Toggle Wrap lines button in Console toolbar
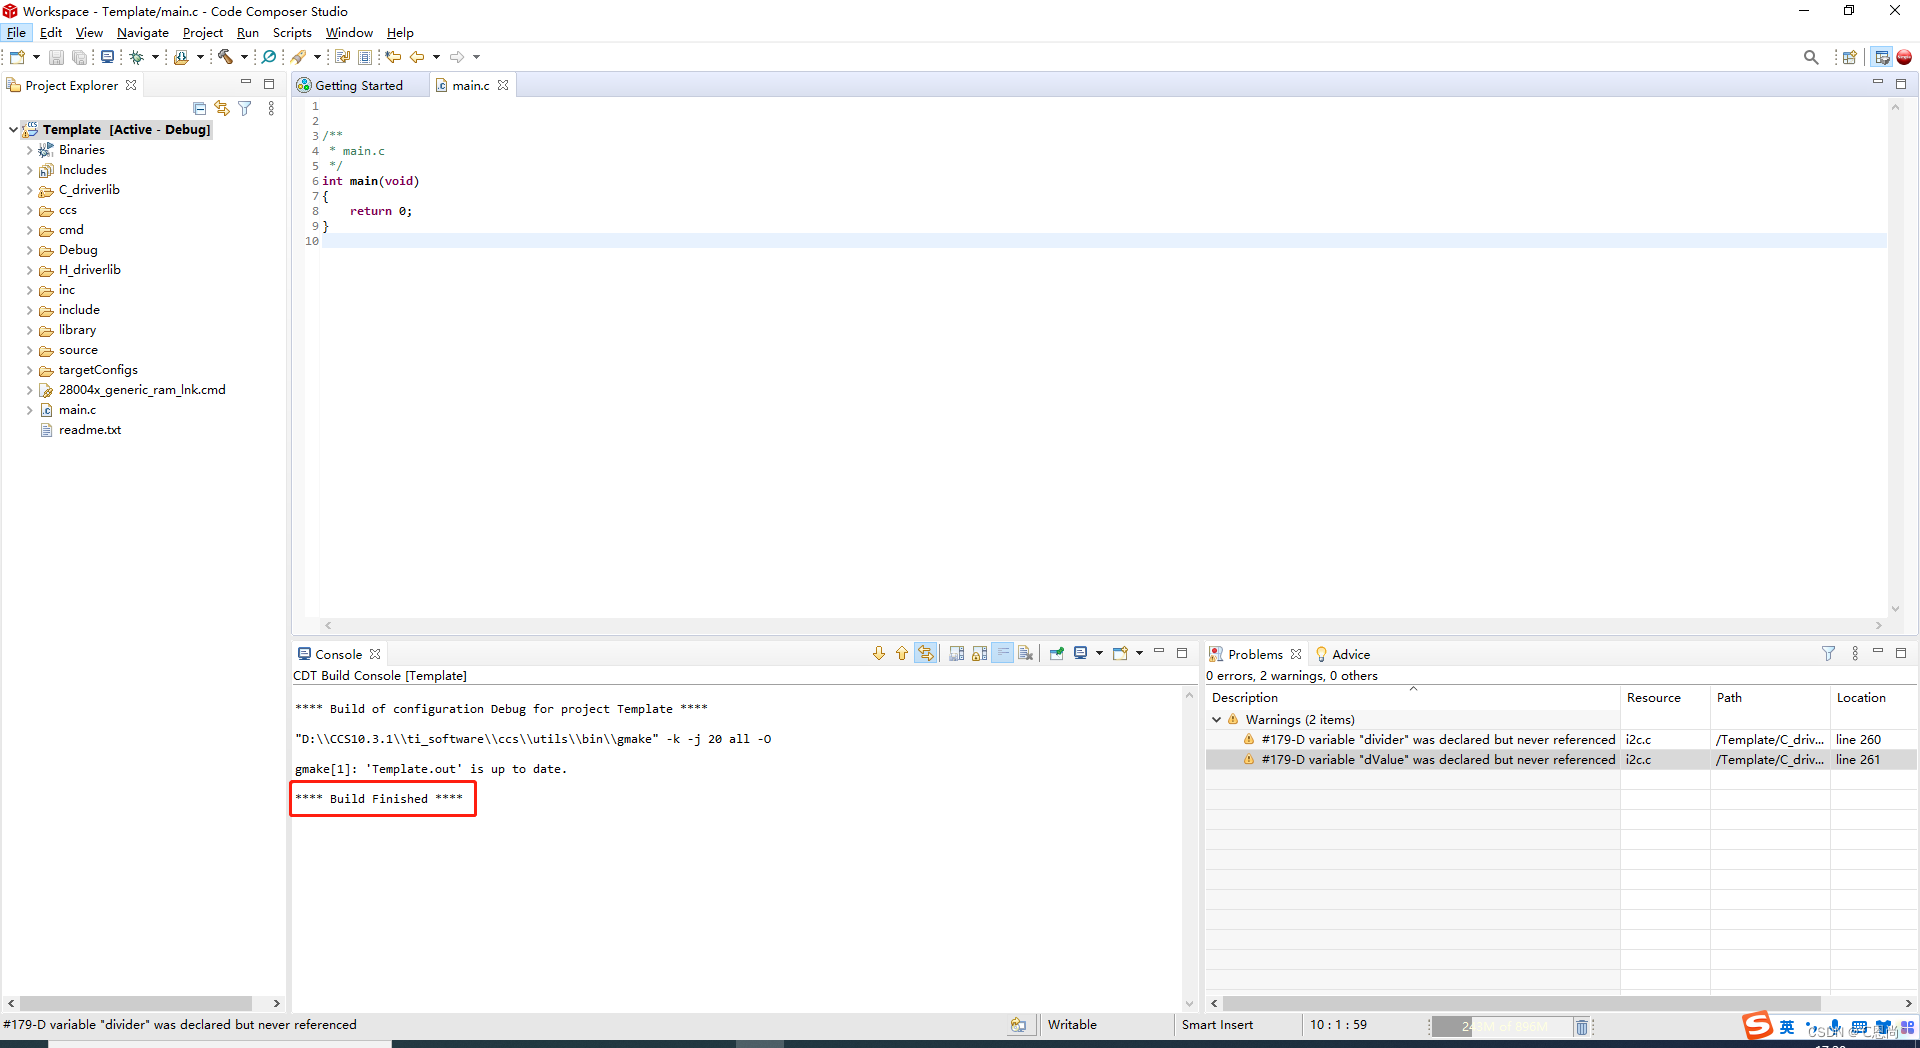Screen dimensions: 1920x1048 1003,653
